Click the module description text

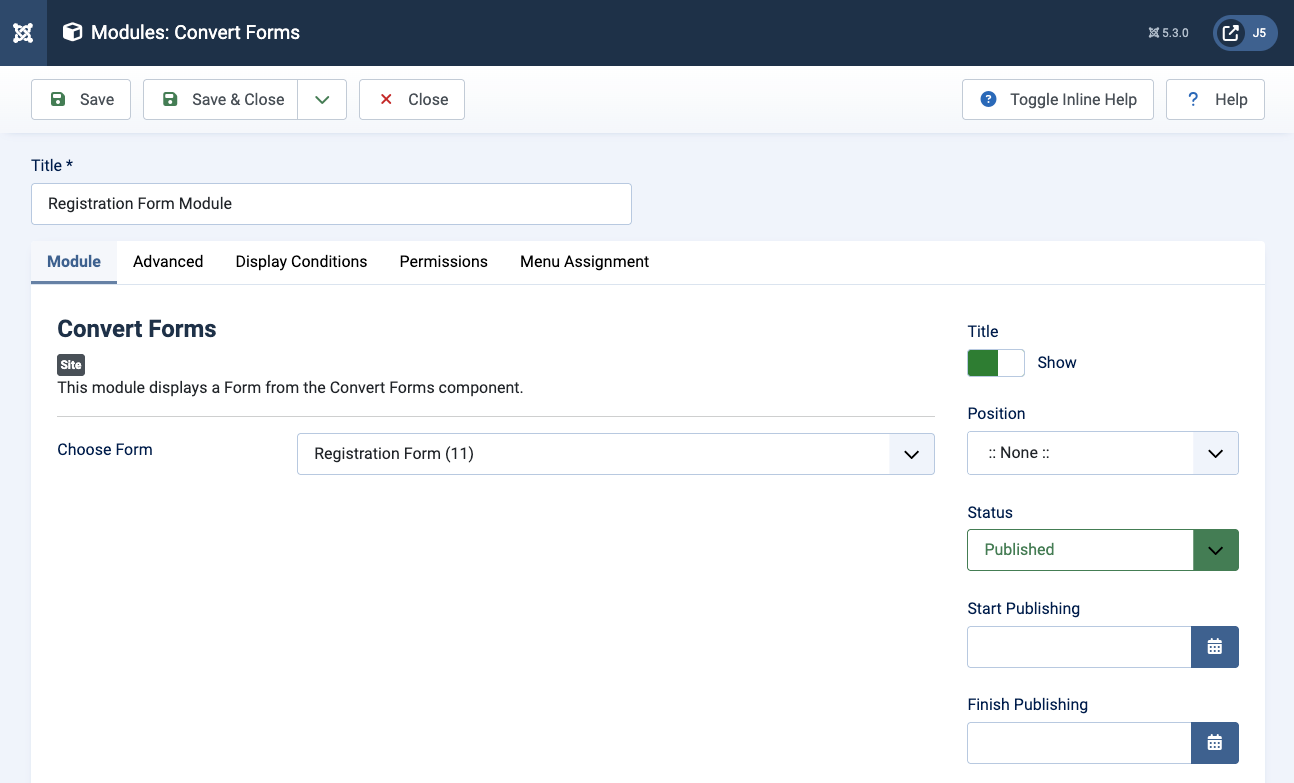(290, 388)
